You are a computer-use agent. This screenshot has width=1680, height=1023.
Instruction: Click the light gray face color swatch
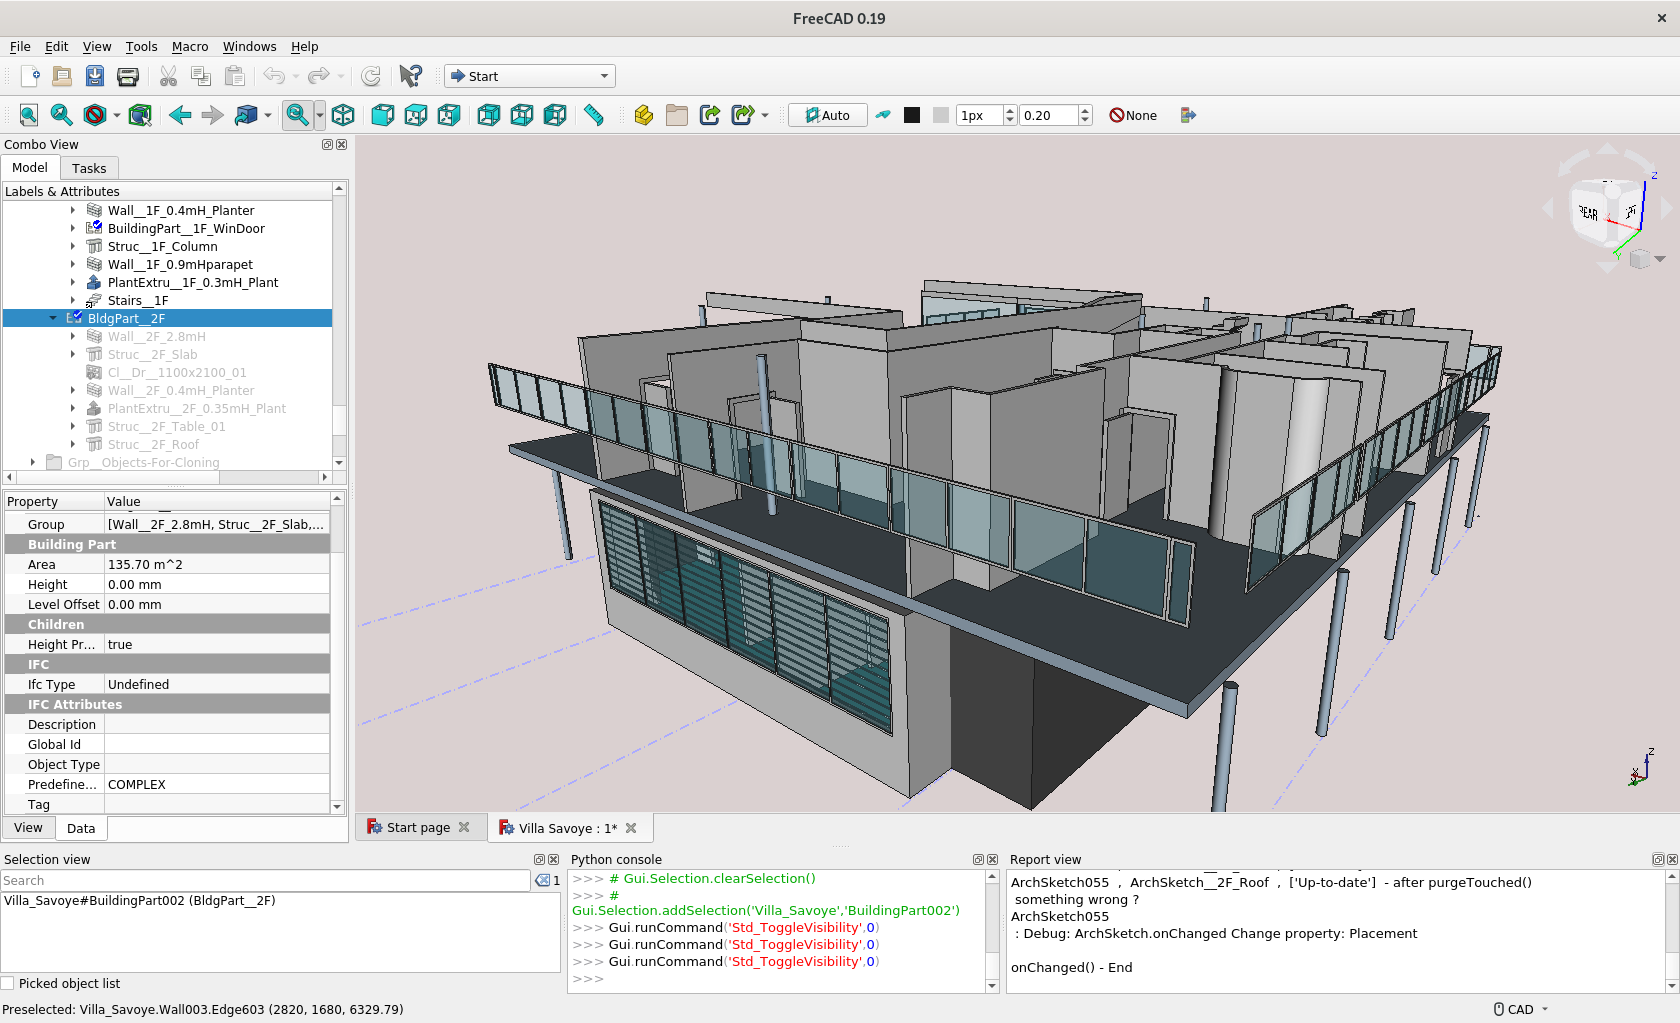[941, 115]
